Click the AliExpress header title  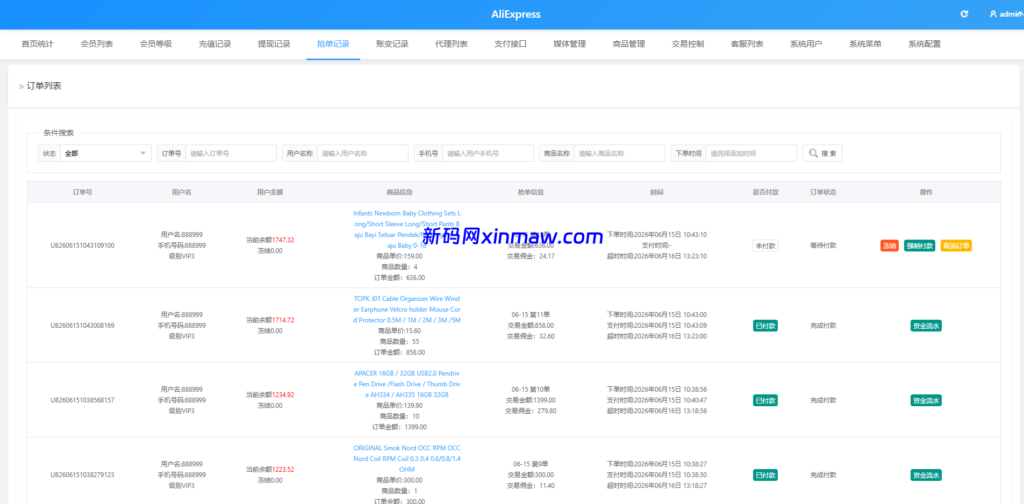[516, 14]
